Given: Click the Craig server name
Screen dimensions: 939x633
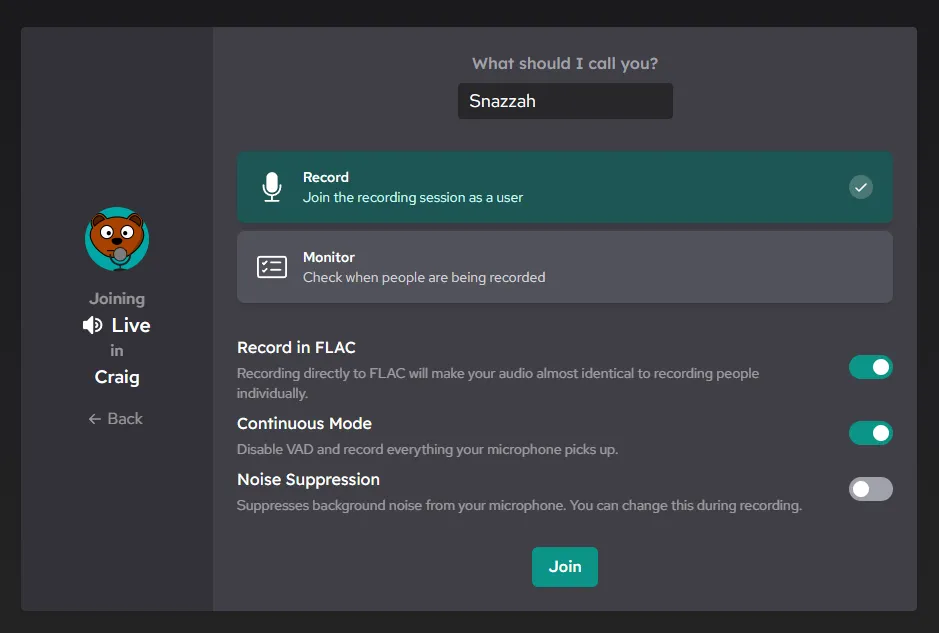Looking at the screenshot, I should 116,377.
